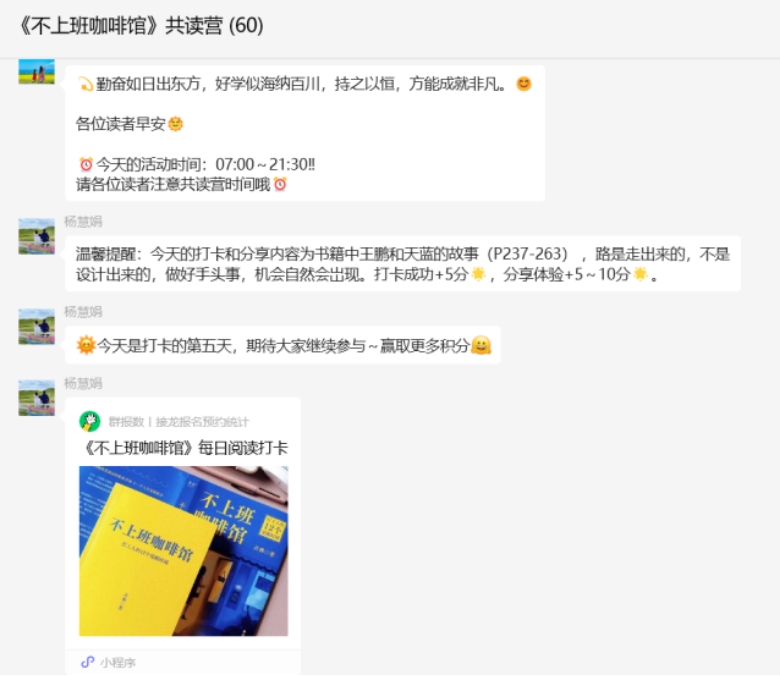Select the 温馨提醒 message about P237-263
The width and height of the screenshot is (780, 676).
403,264
